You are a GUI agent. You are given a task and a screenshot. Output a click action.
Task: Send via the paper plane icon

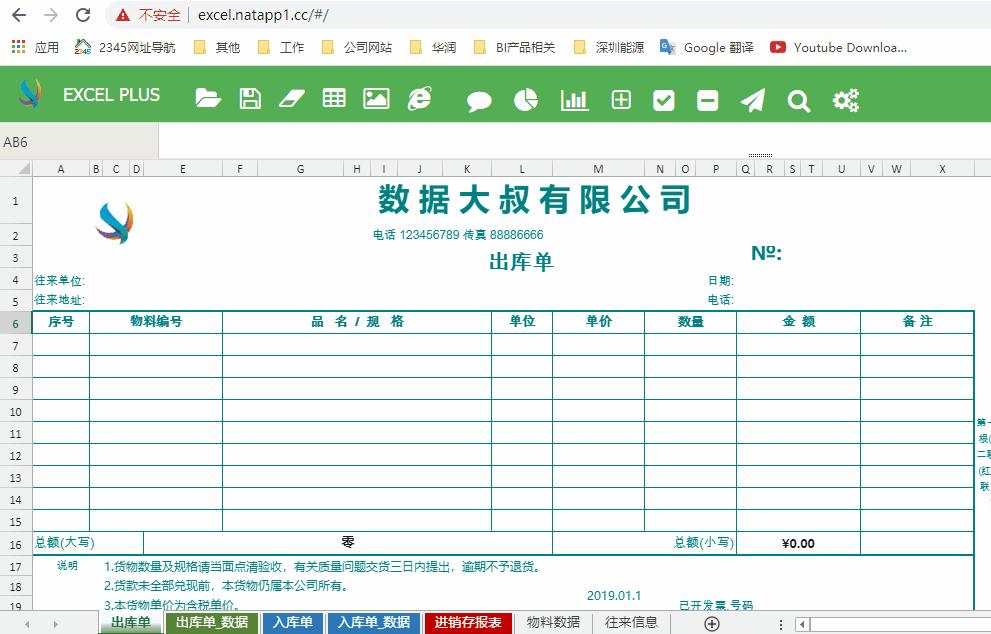(752, 98)
